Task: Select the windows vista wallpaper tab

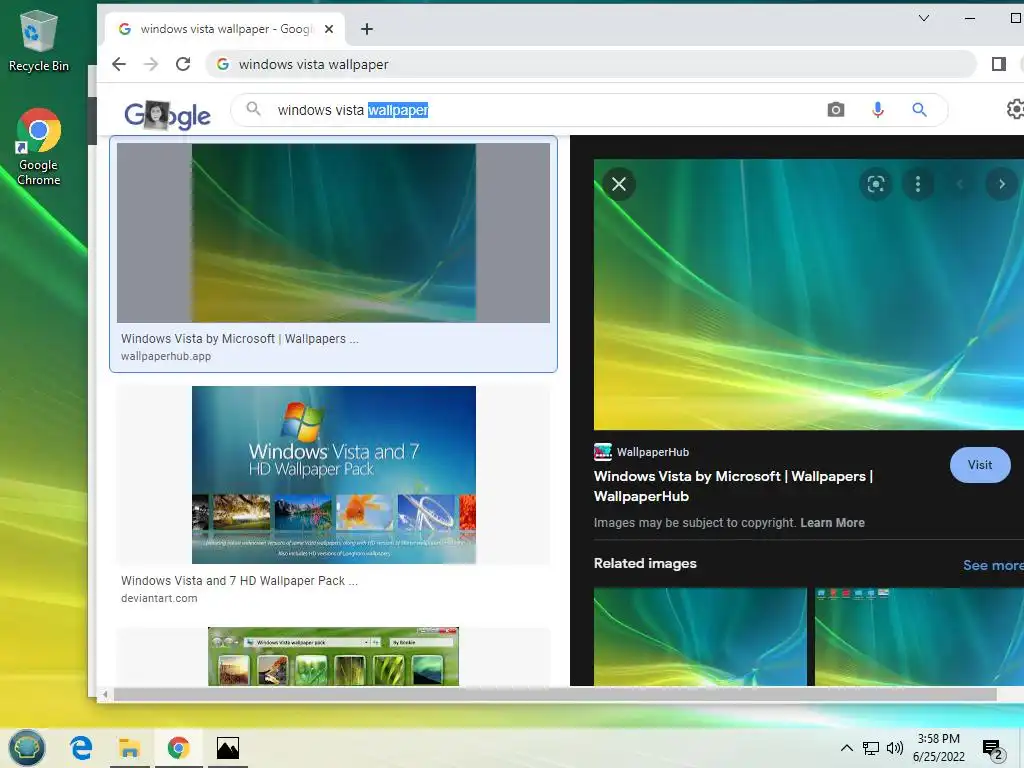Action: [225, 29]
